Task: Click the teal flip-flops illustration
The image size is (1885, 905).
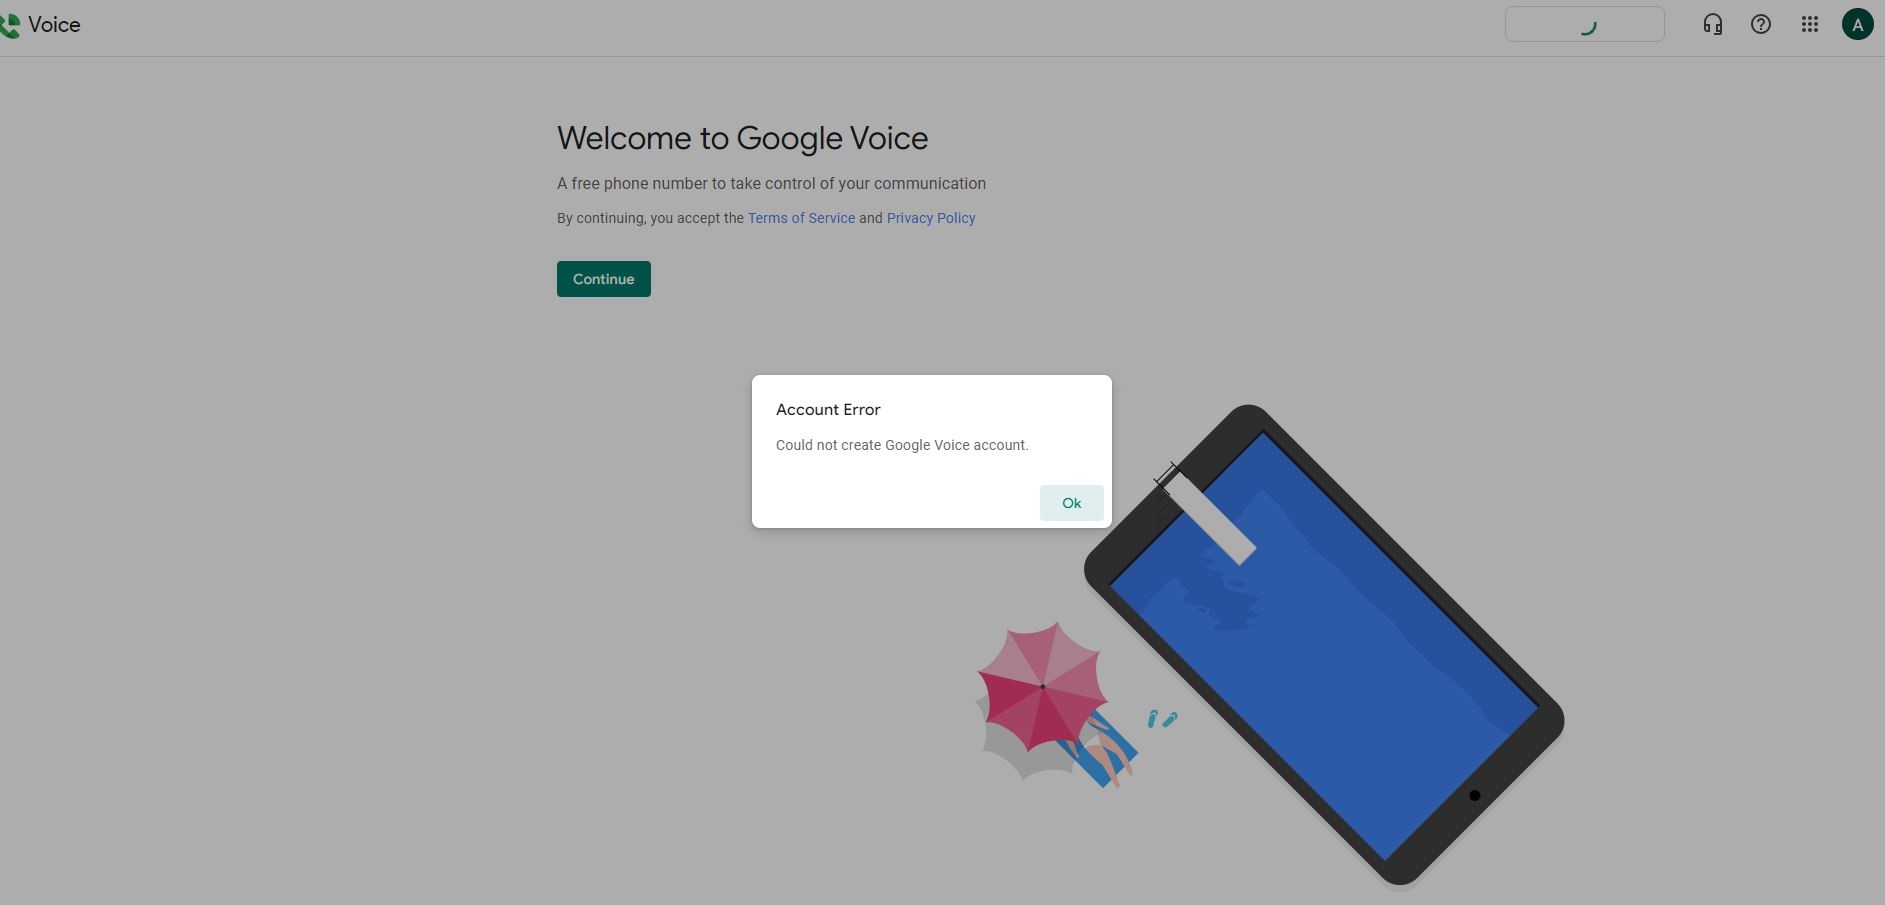Action: coord(1162,718)
